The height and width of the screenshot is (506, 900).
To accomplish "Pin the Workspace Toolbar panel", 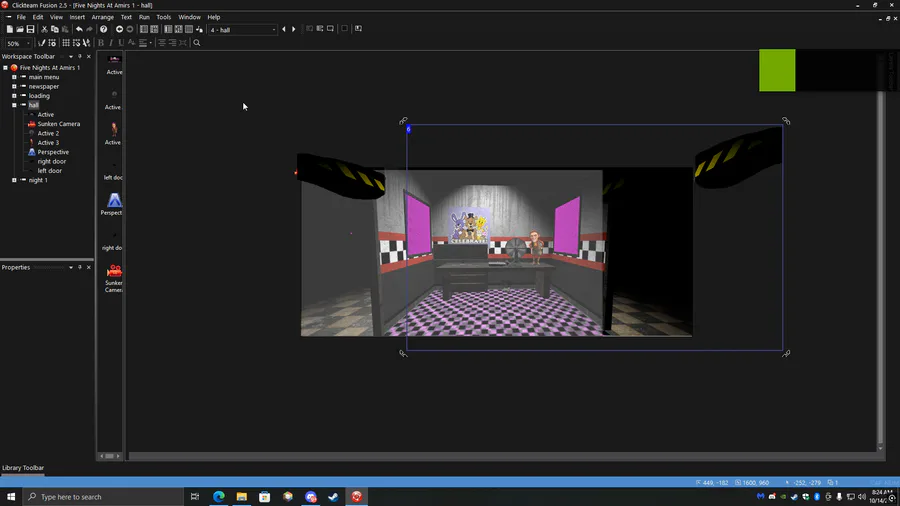I will tap(80, 57).
